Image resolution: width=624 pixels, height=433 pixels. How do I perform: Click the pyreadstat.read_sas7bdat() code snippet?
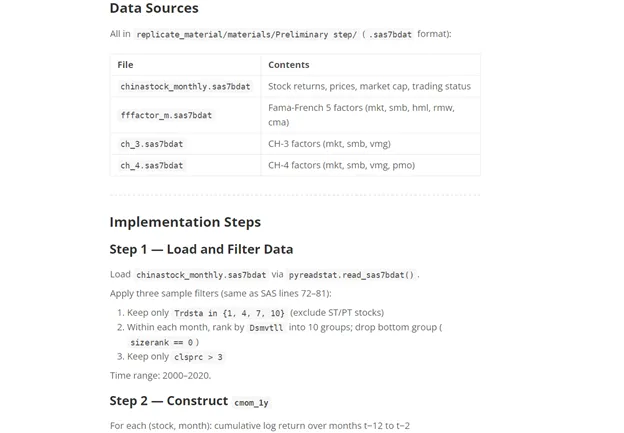click(x=351, y=275)
